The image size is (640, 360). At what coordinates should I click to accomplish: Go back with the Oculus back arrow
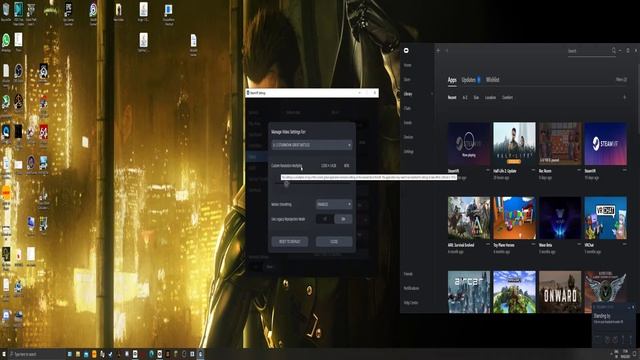[x=438, y=51]
